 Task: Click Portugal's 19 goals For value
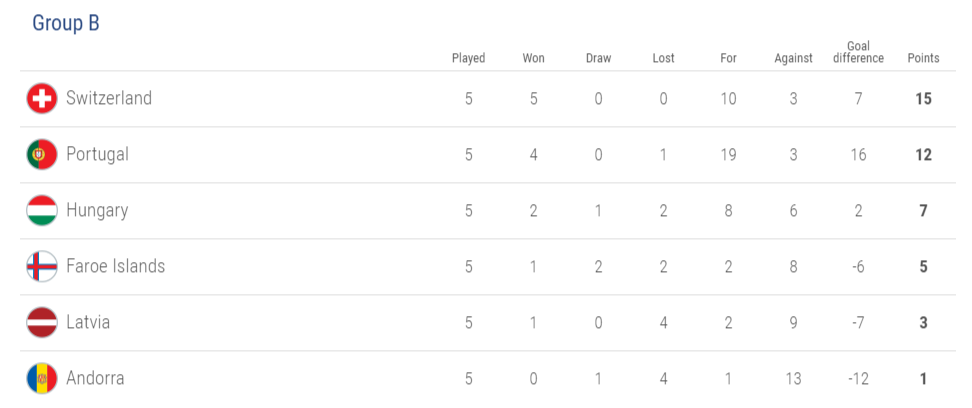tap(728, 154)
